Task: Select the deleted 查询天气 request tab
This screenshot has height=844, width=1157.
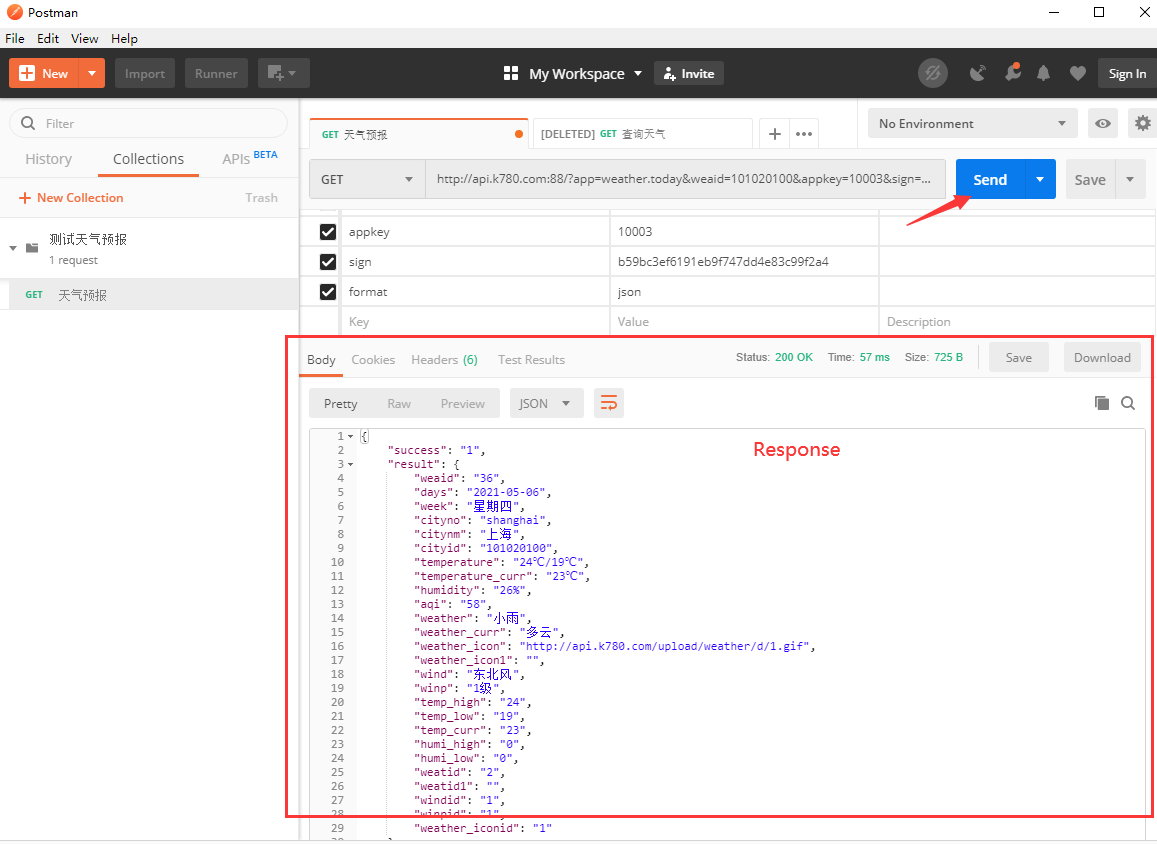Action: pos(642,134)
